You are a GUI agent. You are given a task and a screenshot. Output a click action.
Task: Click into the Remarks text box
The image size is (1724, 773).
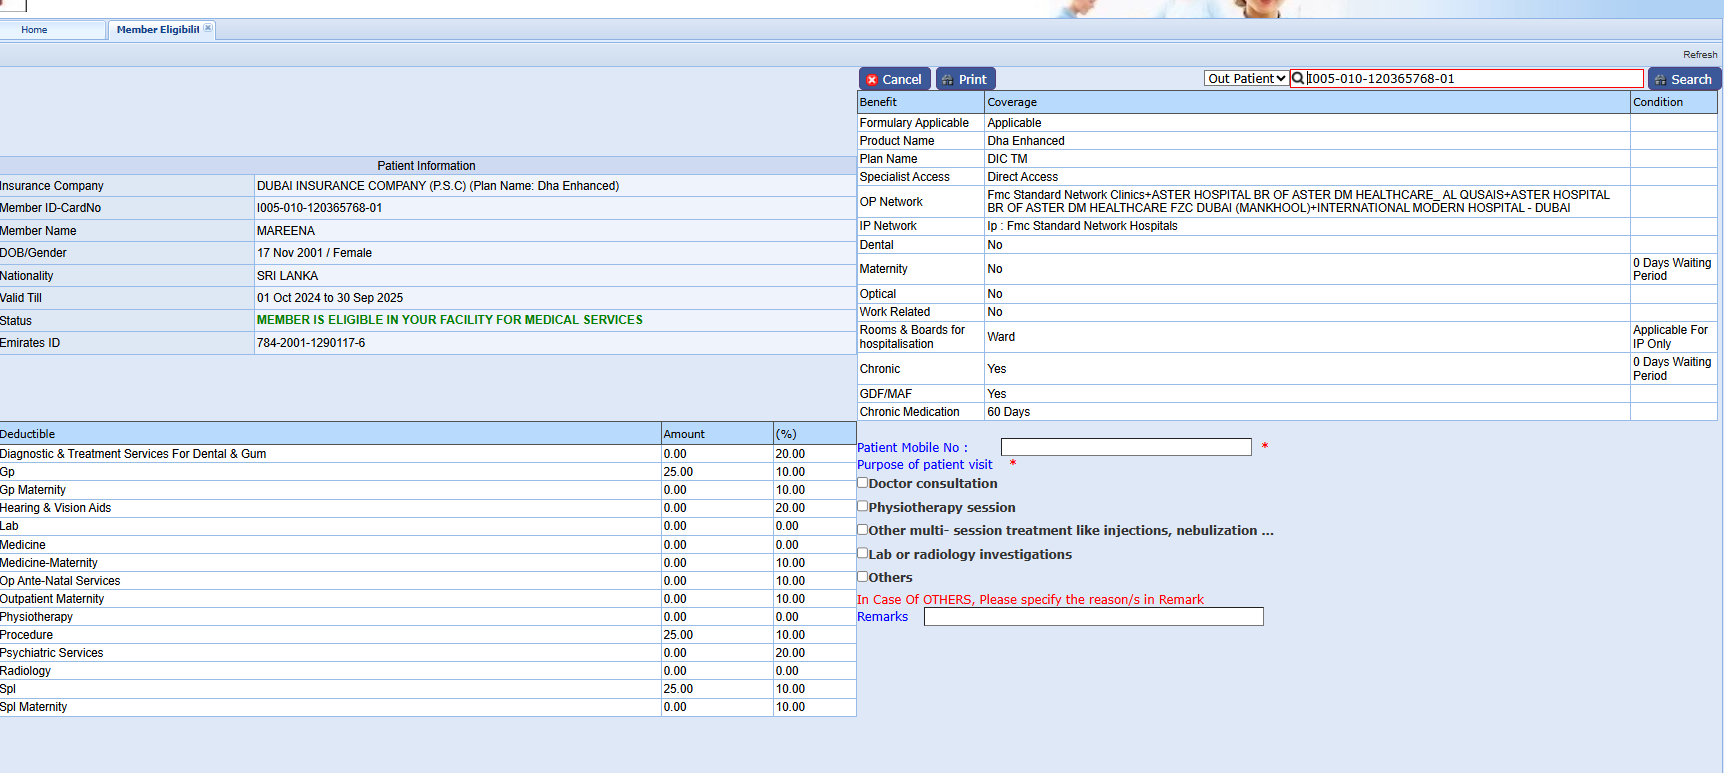click(1093, 617)
